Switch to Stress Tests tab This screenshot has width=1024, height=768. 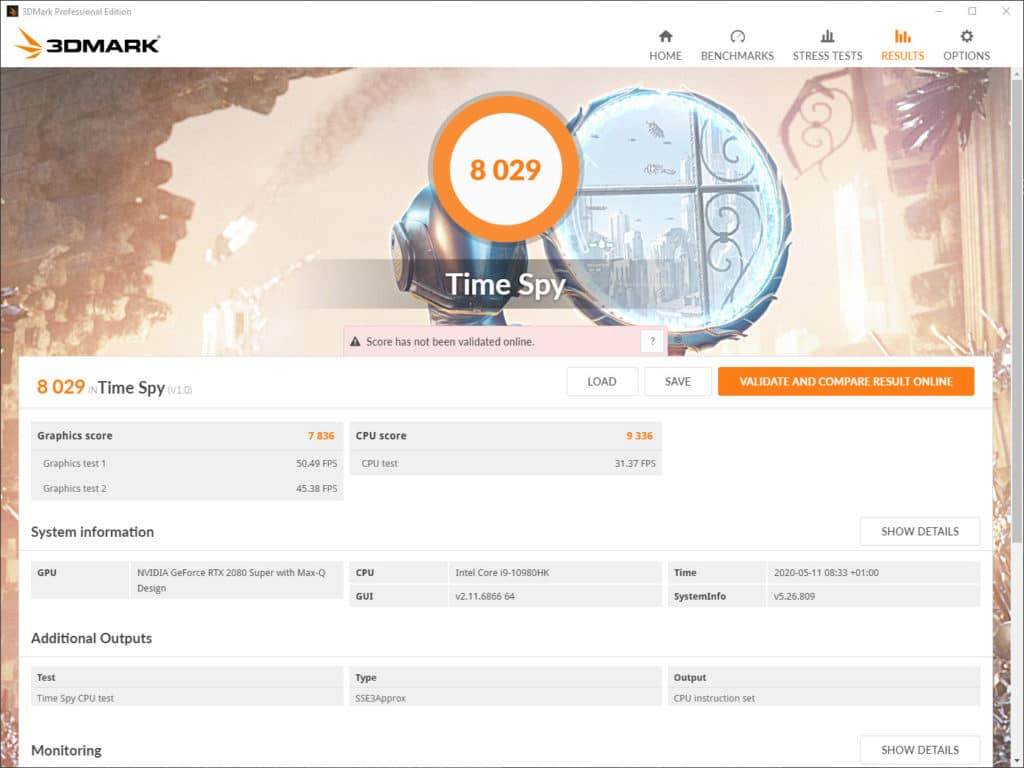tap(827, 45)
